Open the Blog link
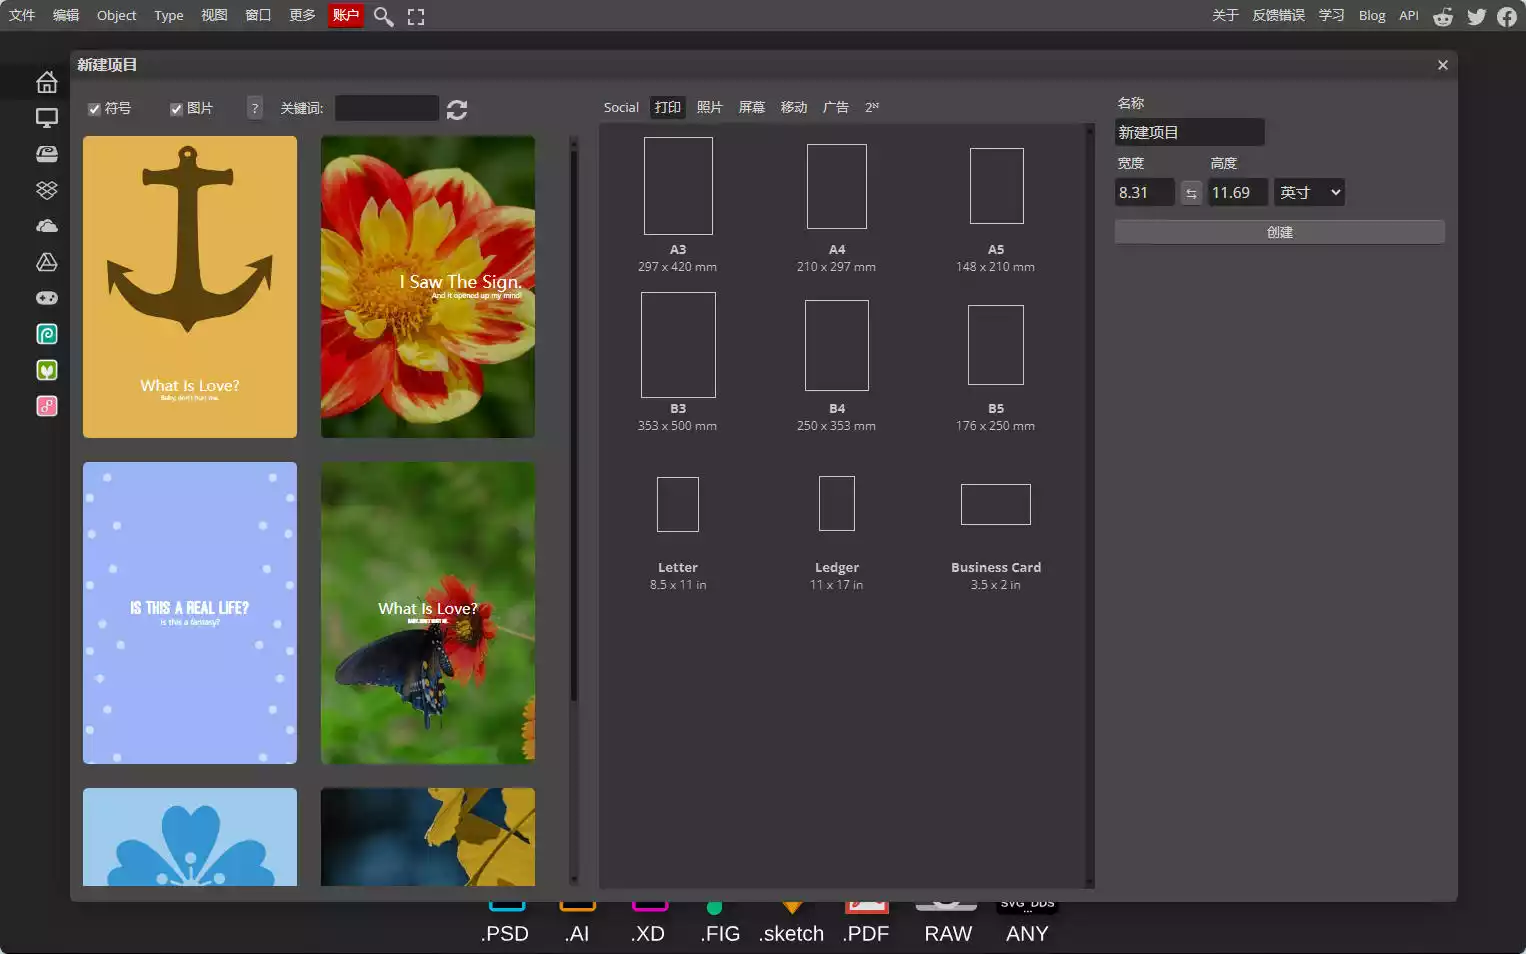Screen dimensions: 1526x954 (x=1372, y=15)
